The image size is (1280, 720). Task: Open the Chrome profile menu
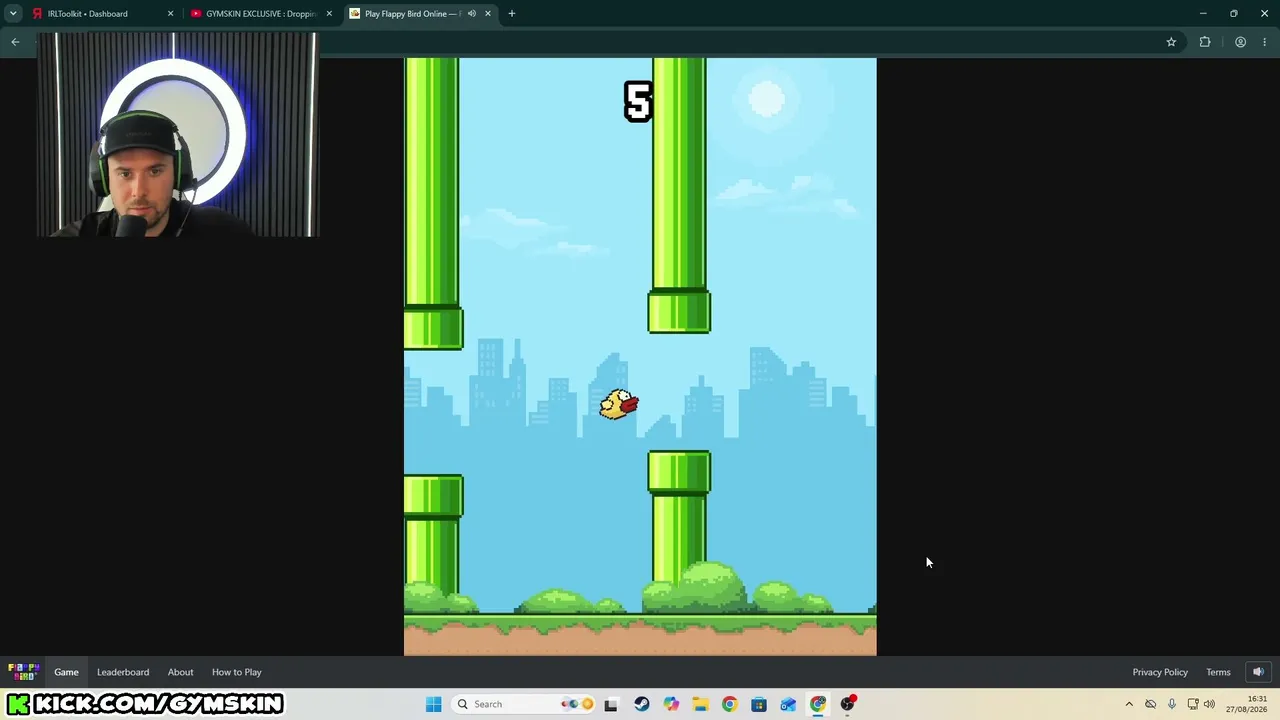[1240, 42]
